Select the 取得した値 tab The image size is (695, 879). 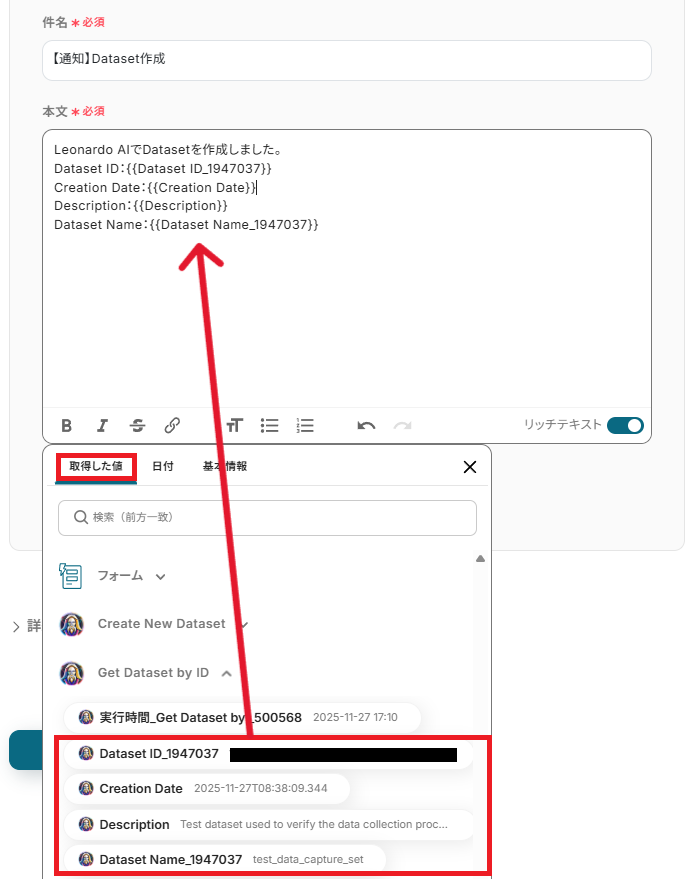coord(96,466)
